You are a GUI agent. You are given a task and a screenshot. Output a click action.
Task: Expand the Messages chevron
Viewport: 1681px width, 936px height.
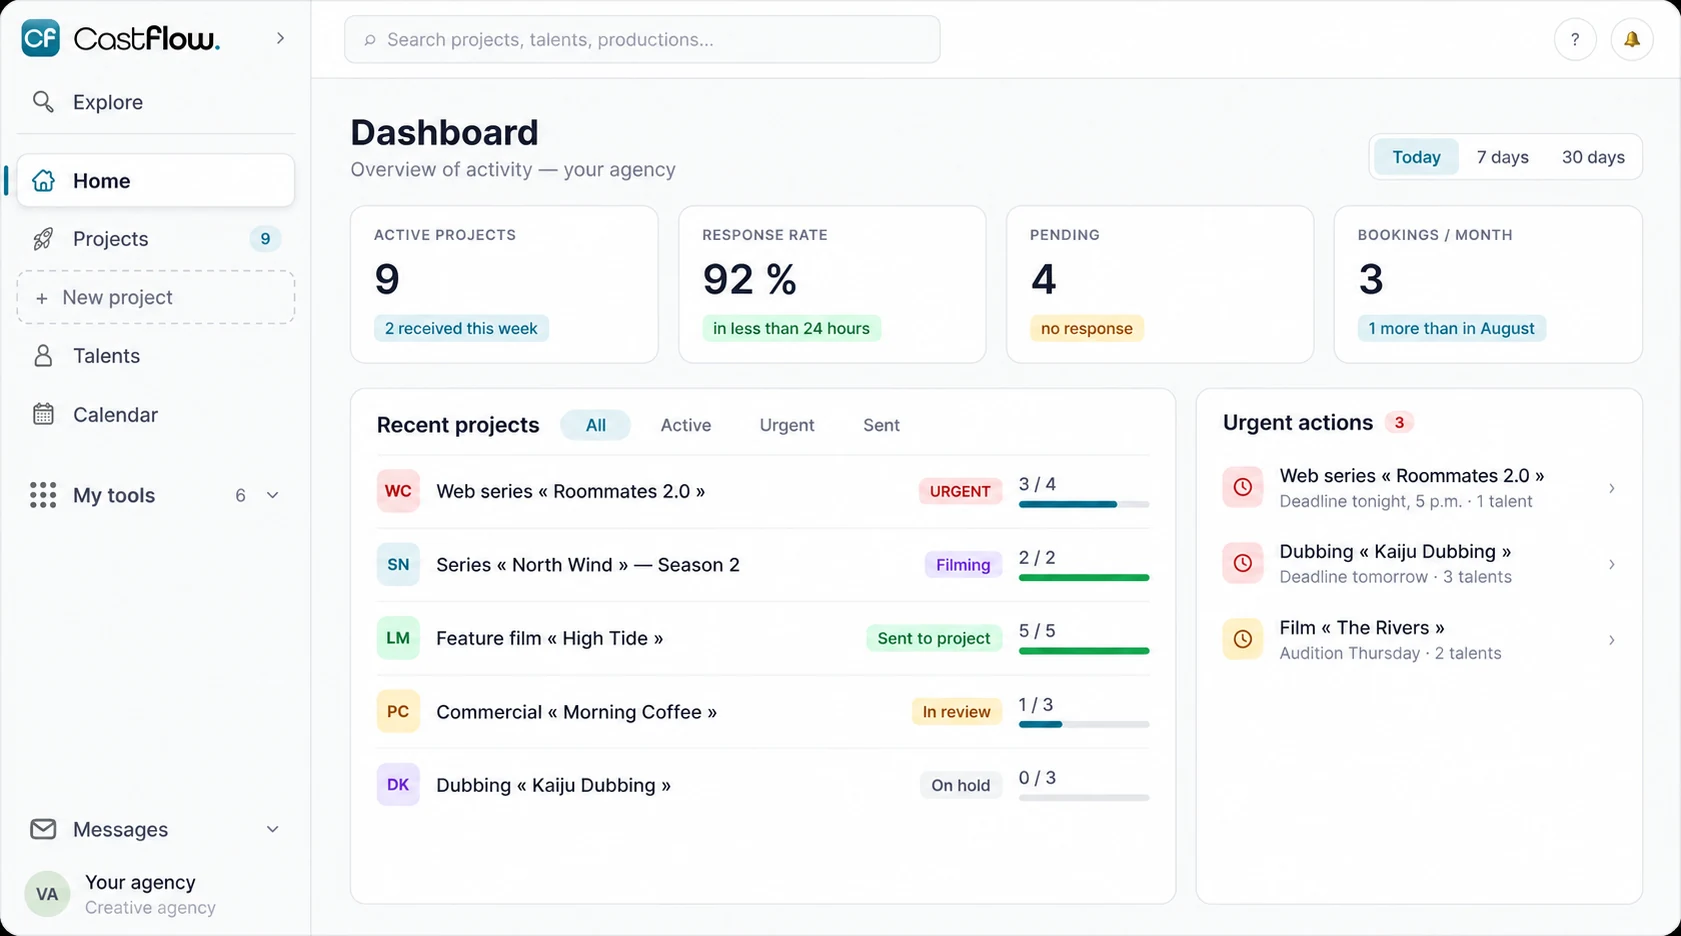coord(272,829)
